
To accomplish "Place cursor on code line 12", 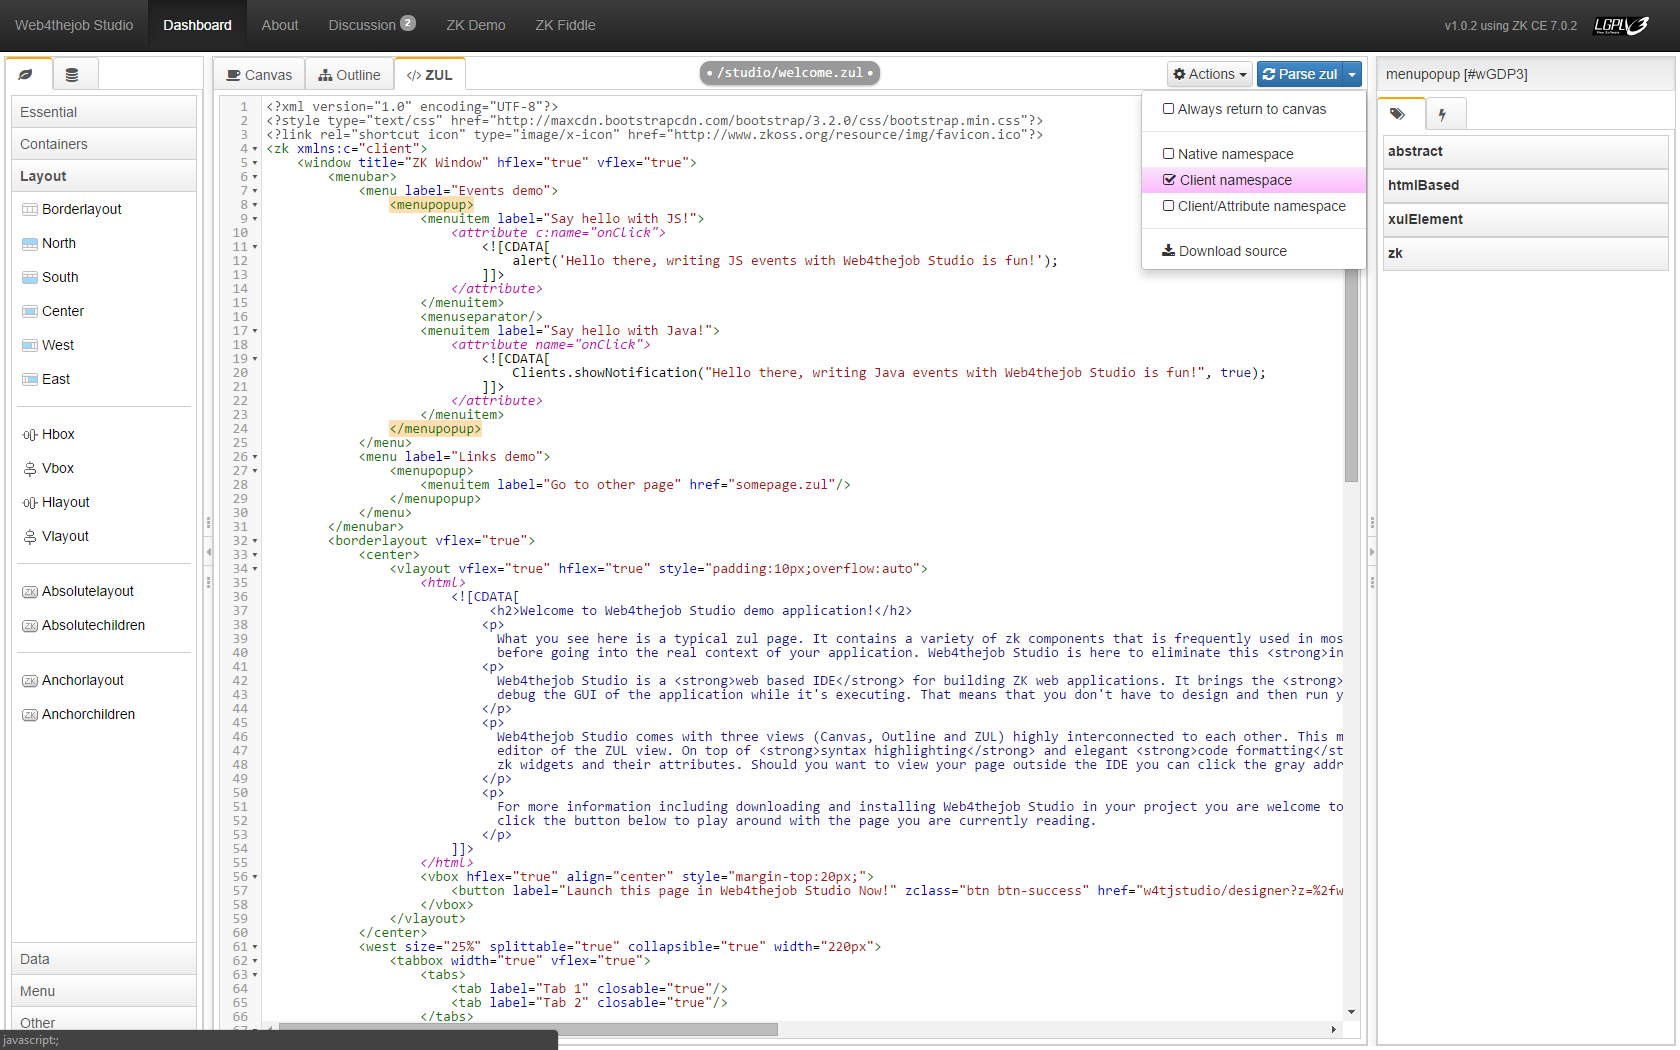I will point(785,261).
